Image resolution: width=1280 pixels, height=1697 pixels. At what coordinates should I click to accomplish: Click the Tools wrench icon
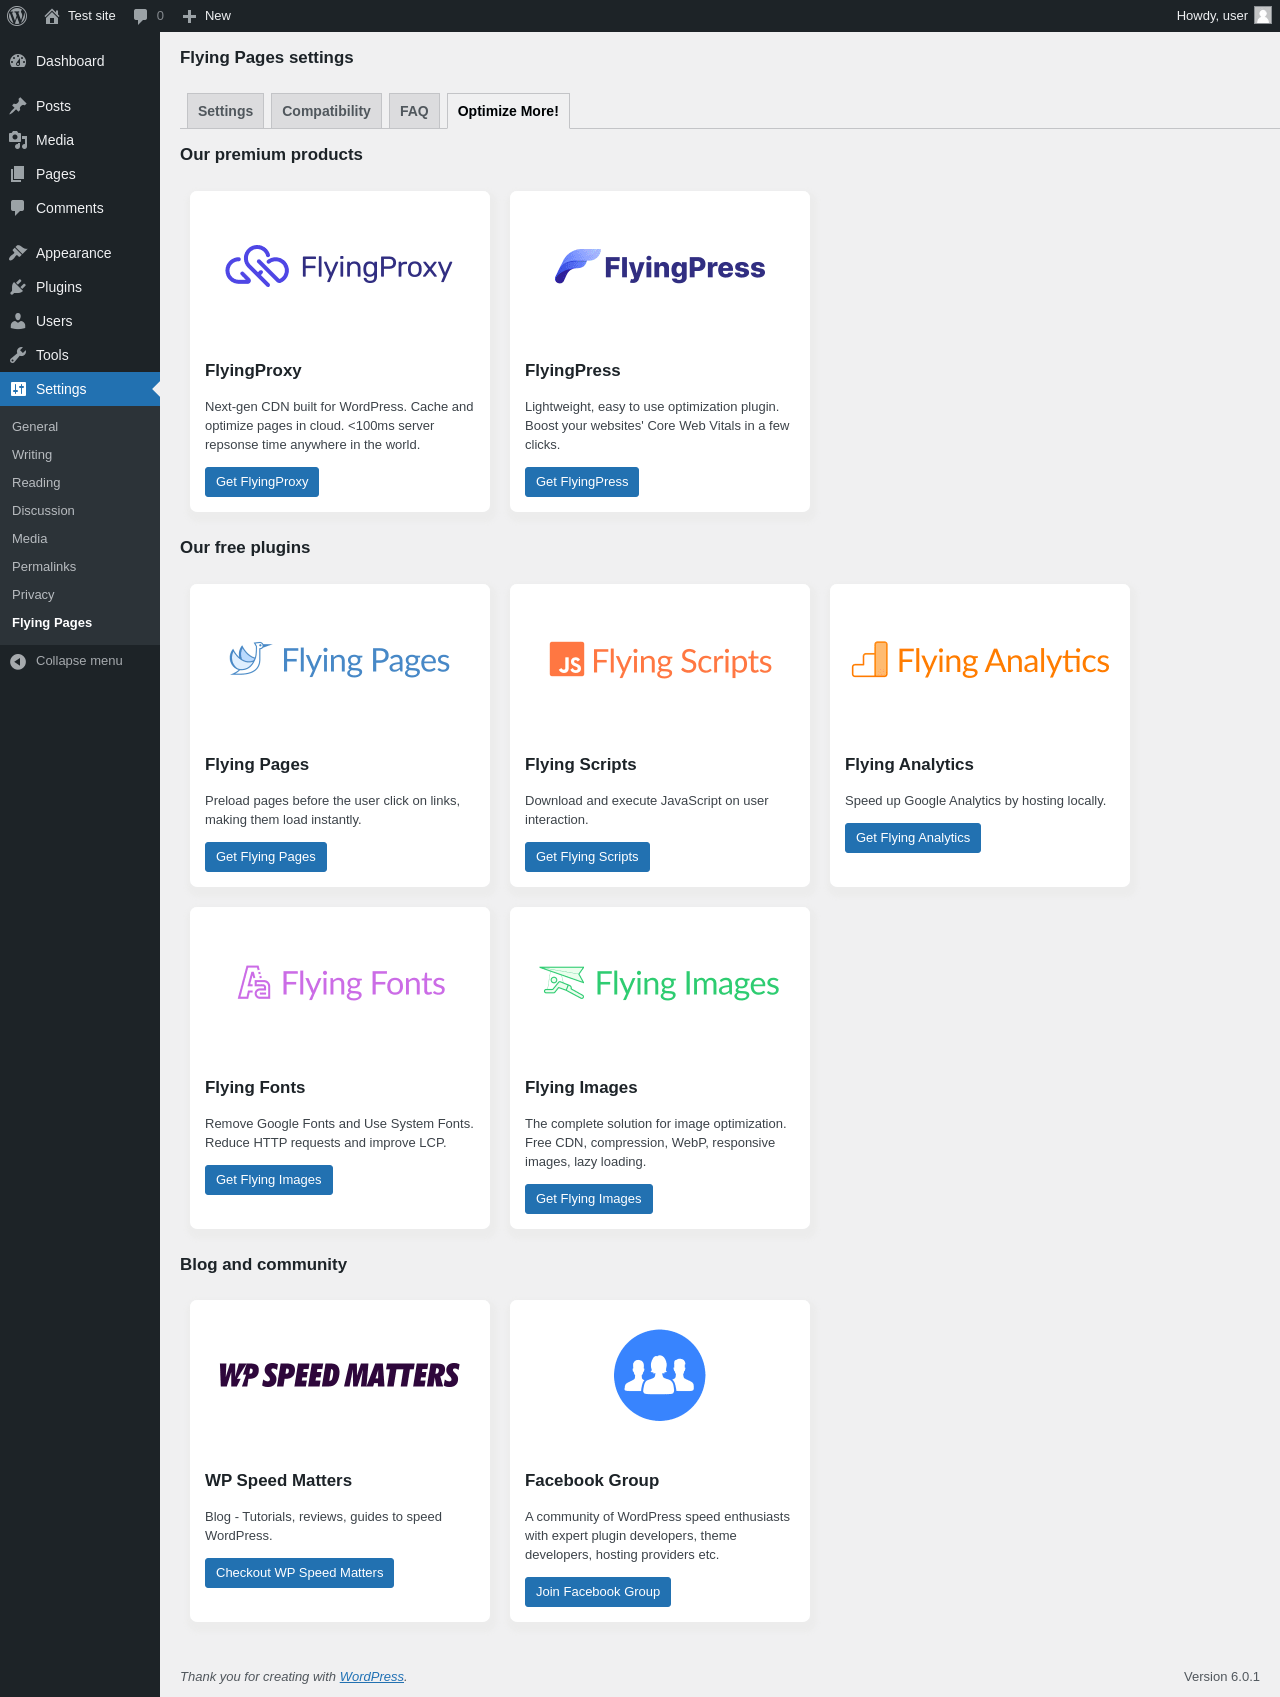click(18, 355)
